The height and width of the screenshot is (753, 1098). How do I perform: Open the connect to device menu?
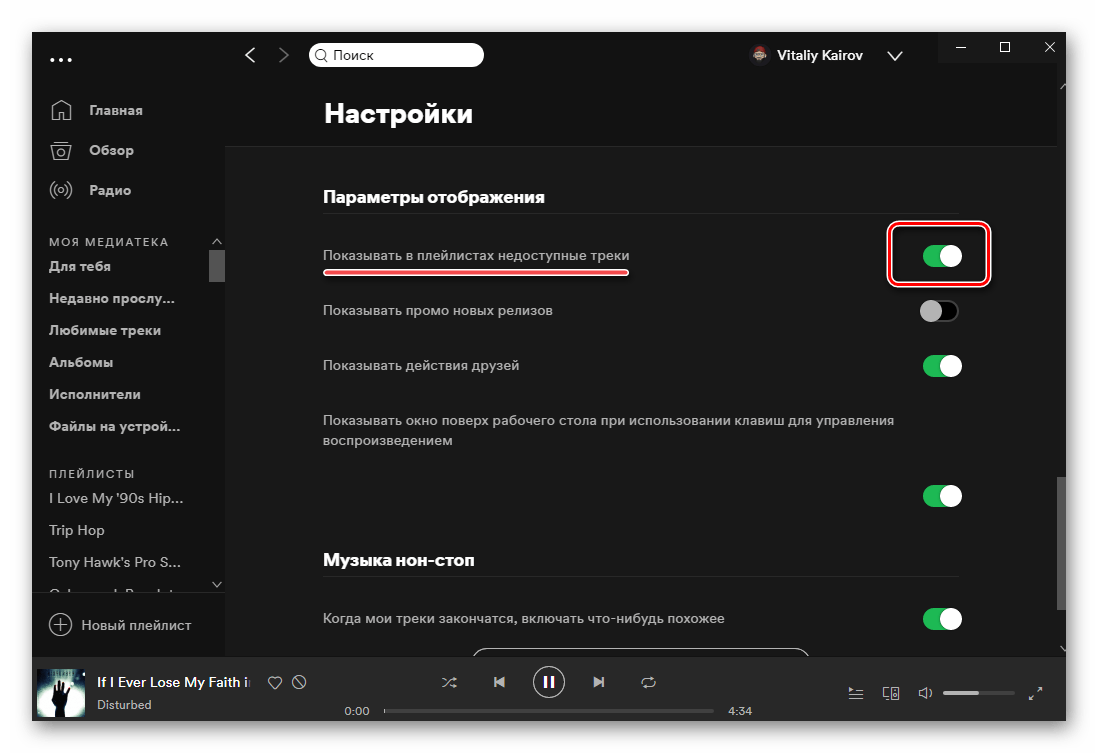coord(890,692)
